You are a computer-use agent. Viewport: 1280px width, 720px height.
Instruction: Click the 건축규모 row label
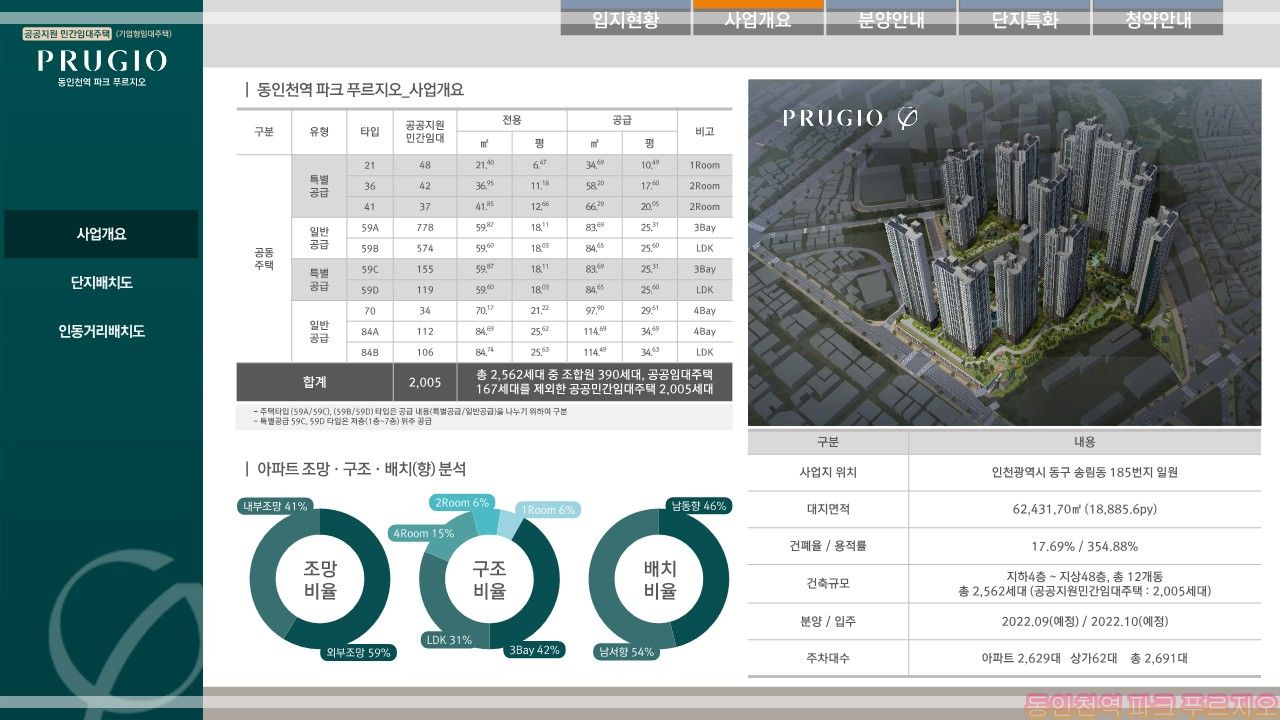coord(828,583)
